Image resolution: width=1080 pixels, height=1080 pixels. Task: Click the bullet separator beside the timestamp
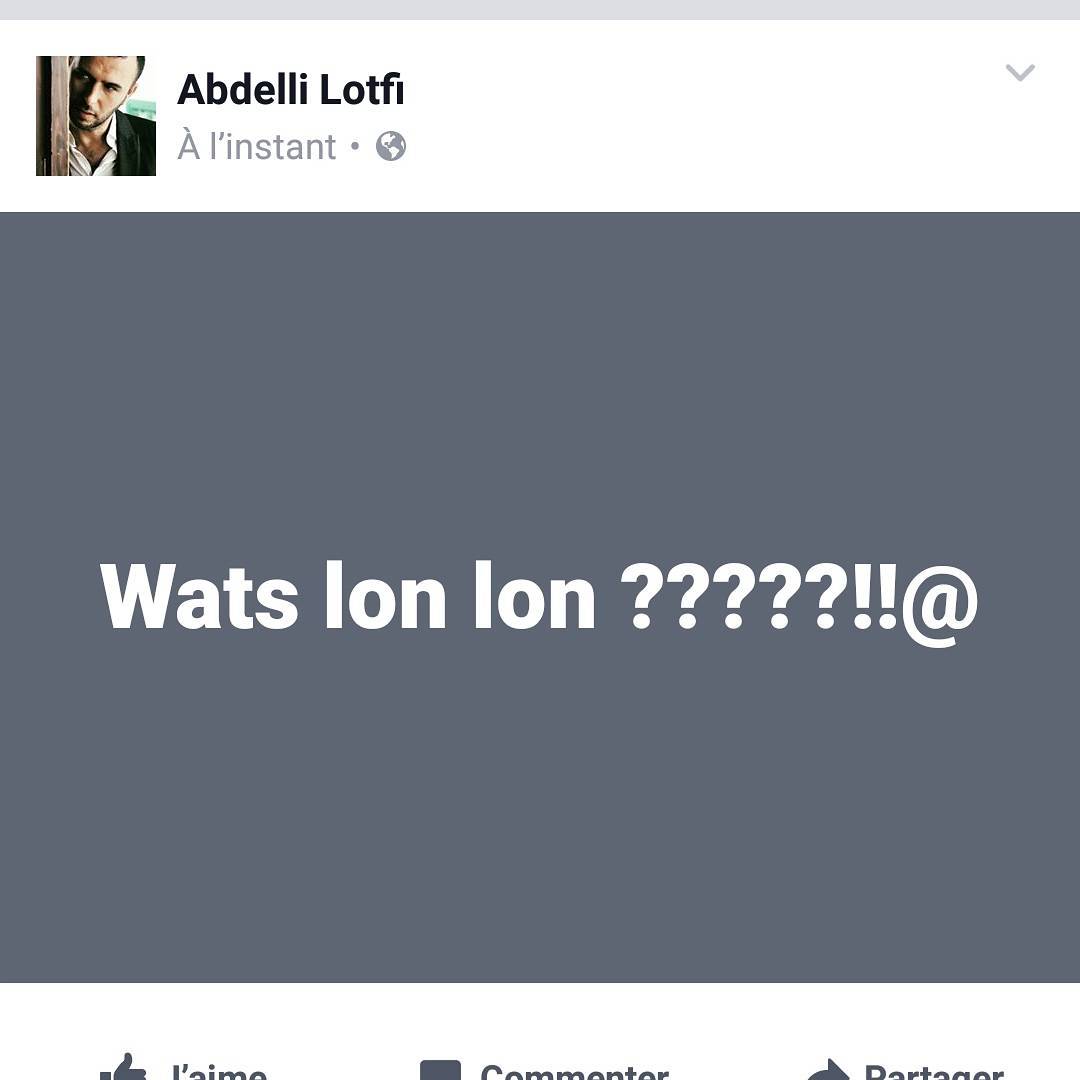coord(355,146)
